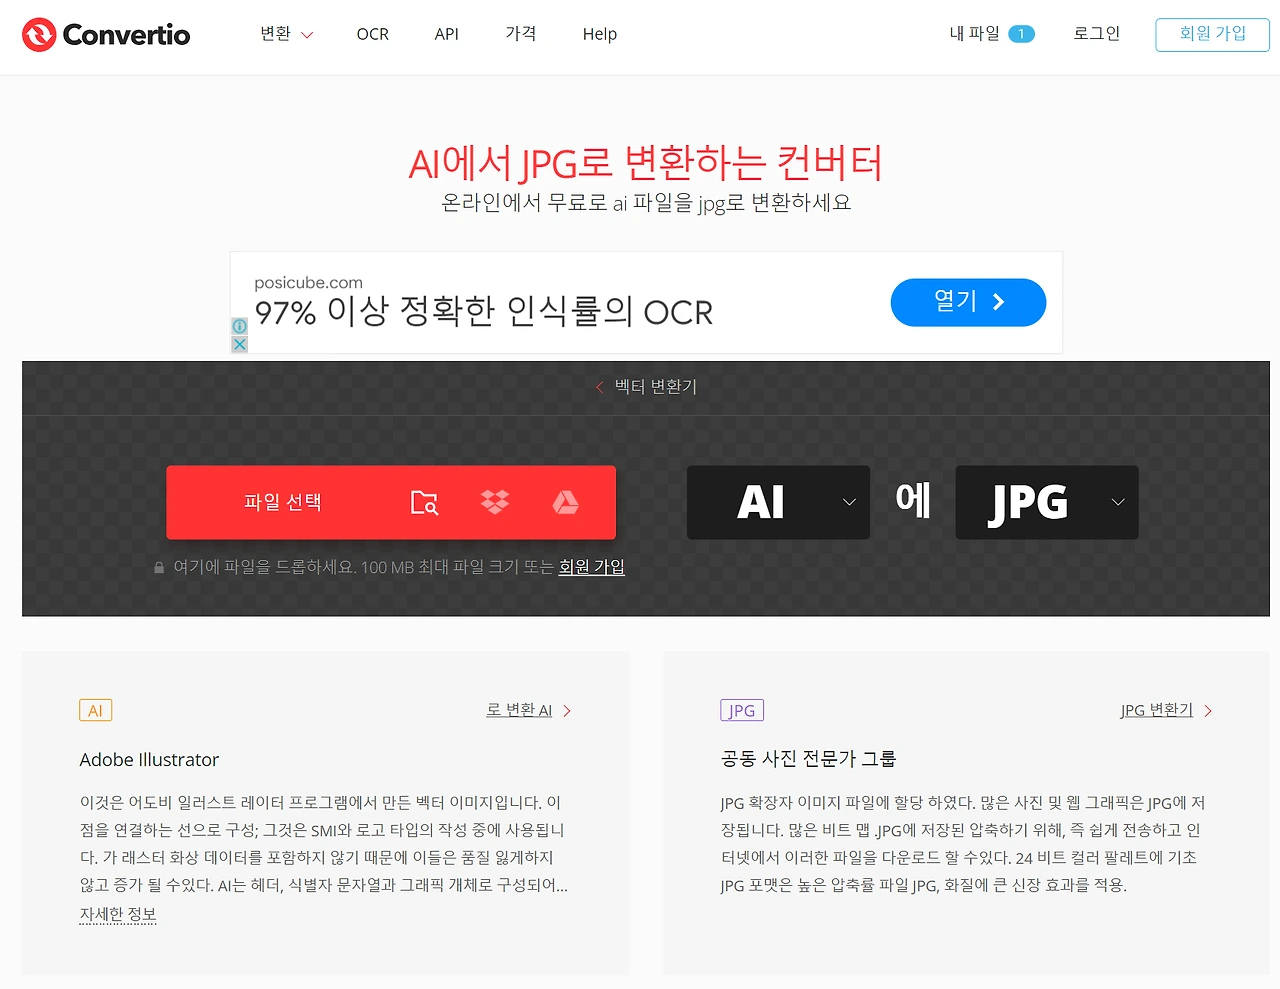Go back to 벡터 변환기
This screenshot has width=1280, height=989.
[646, 387]
